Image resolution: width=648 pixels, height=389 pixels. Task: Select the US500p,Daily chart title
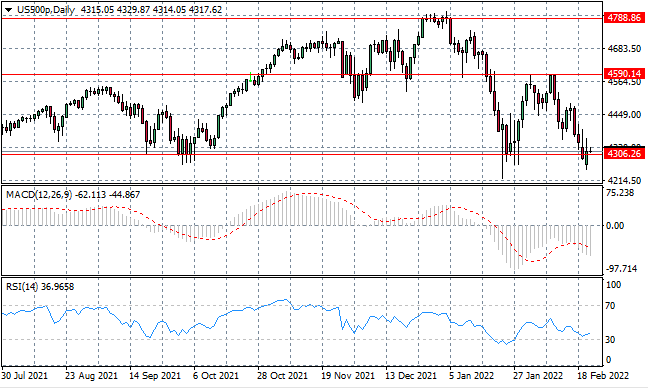[x=46, y=10]
